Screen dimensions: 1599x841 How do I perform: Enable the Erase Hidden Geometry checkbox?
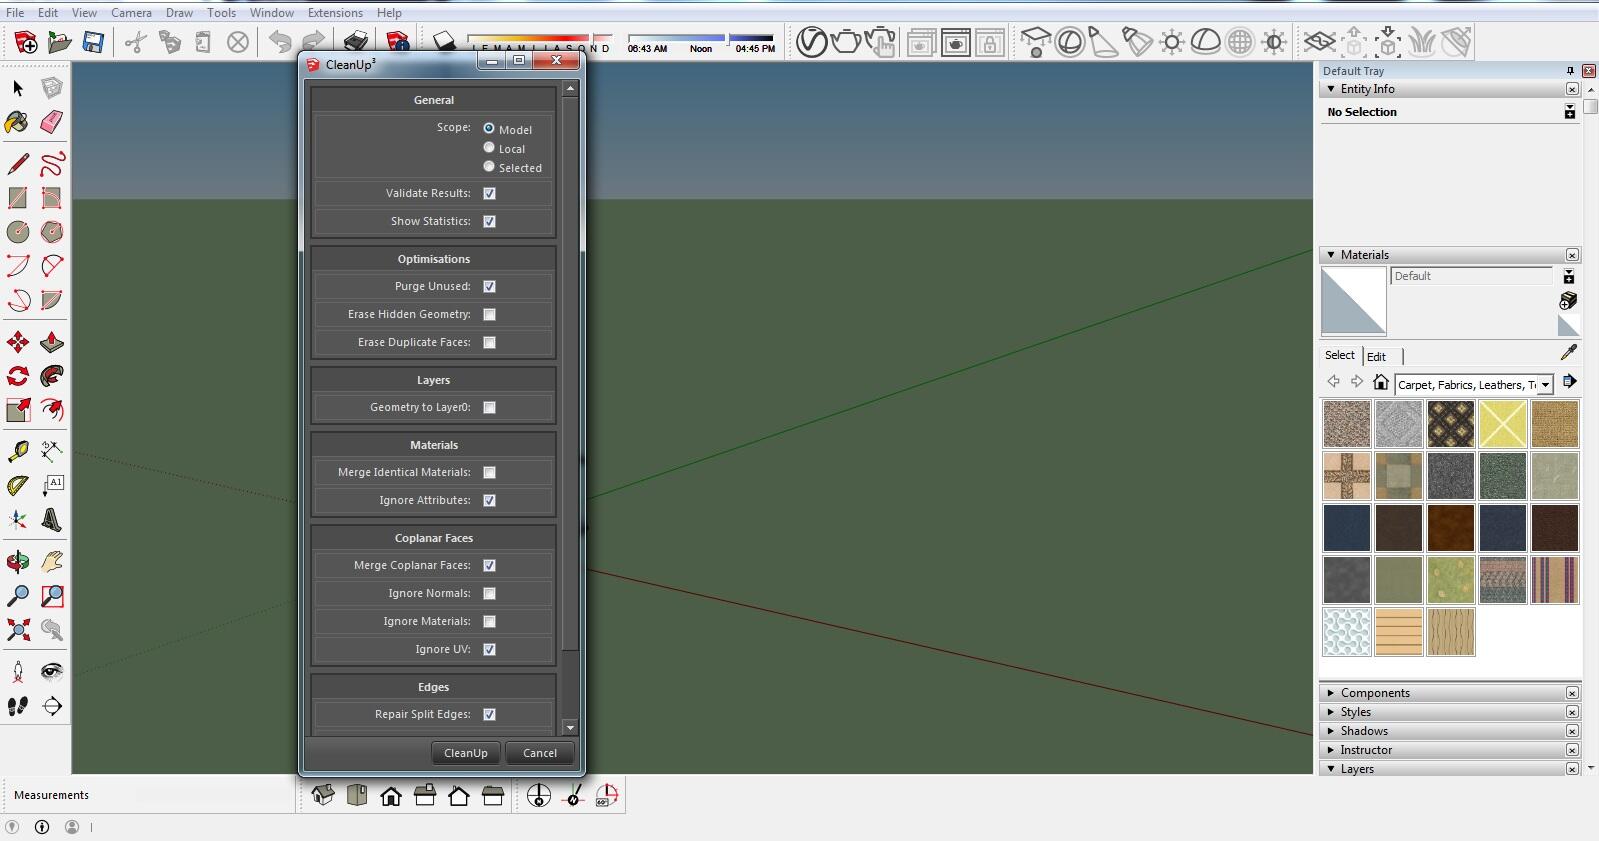(489, 314)
